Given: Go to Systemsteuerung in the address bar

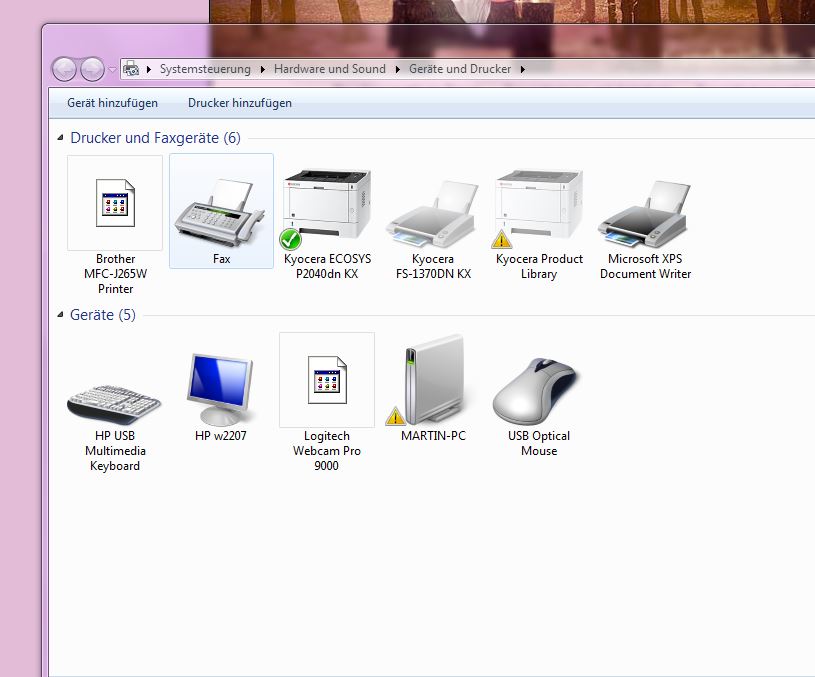Looking at the screenshot, I should (205, 69).
